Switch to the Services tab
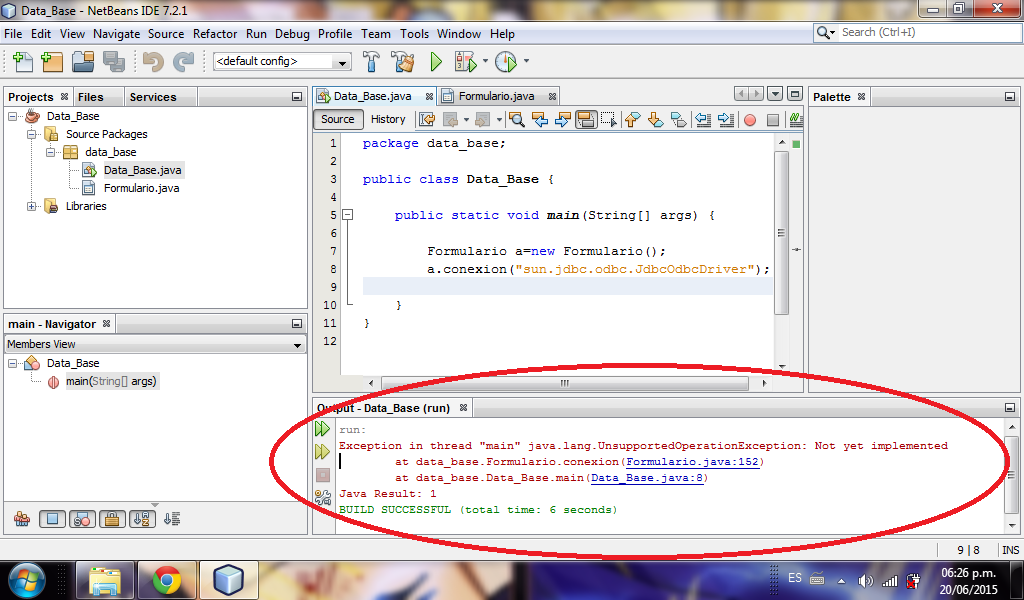The image size is (1024, 600). (153, 97)
